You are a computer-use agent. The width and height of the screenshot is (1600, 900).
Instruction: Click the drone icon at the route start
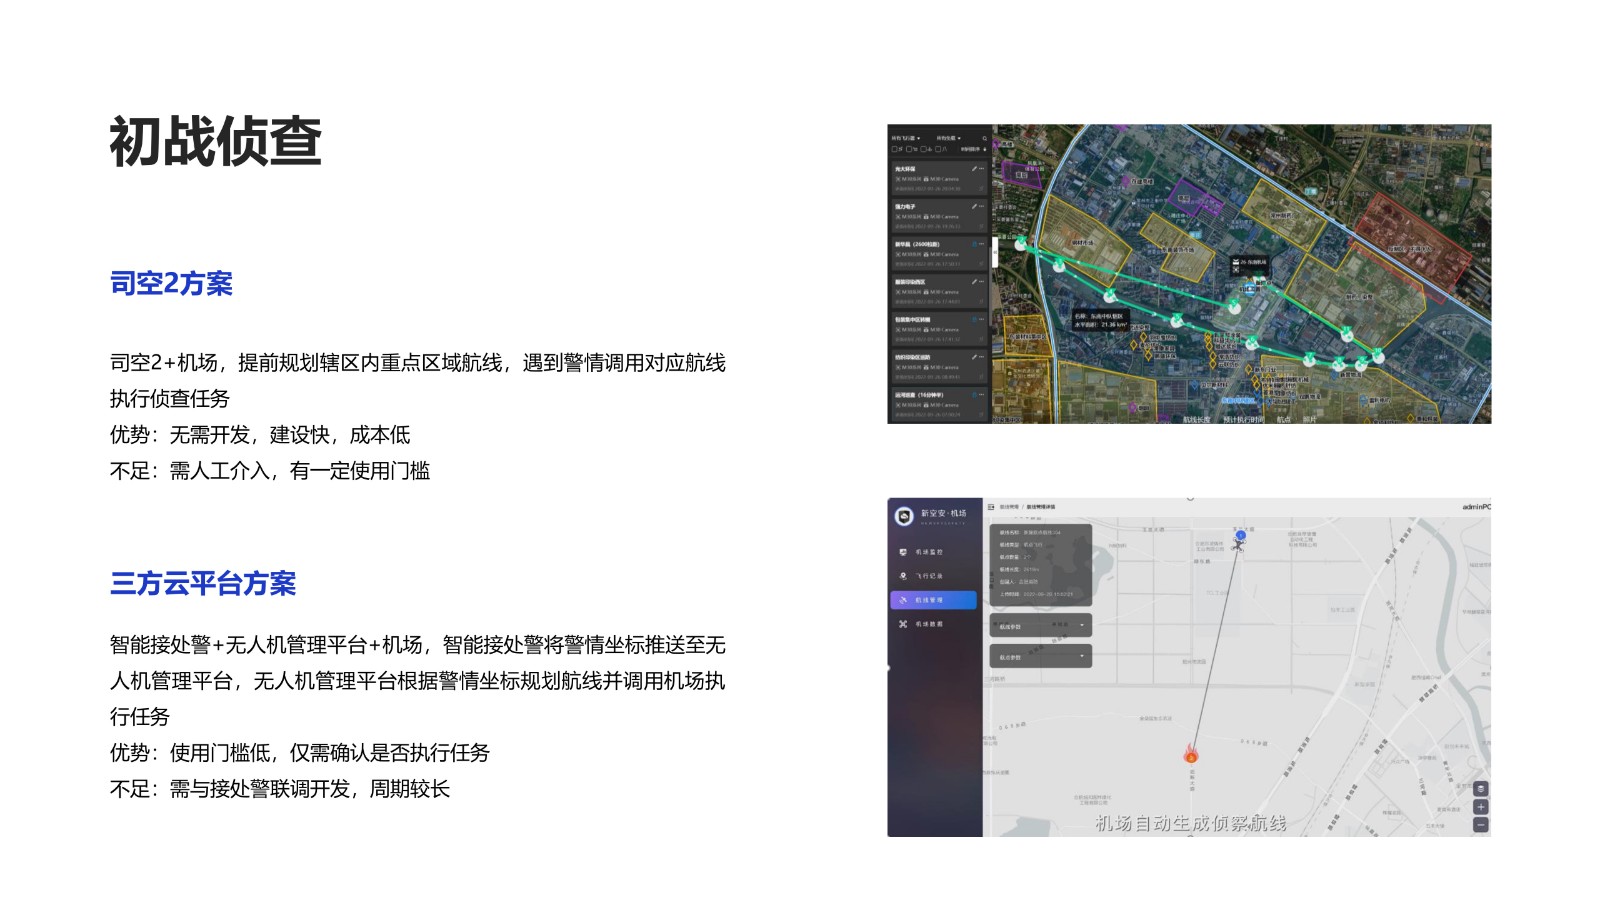[x=1239, y=545]
